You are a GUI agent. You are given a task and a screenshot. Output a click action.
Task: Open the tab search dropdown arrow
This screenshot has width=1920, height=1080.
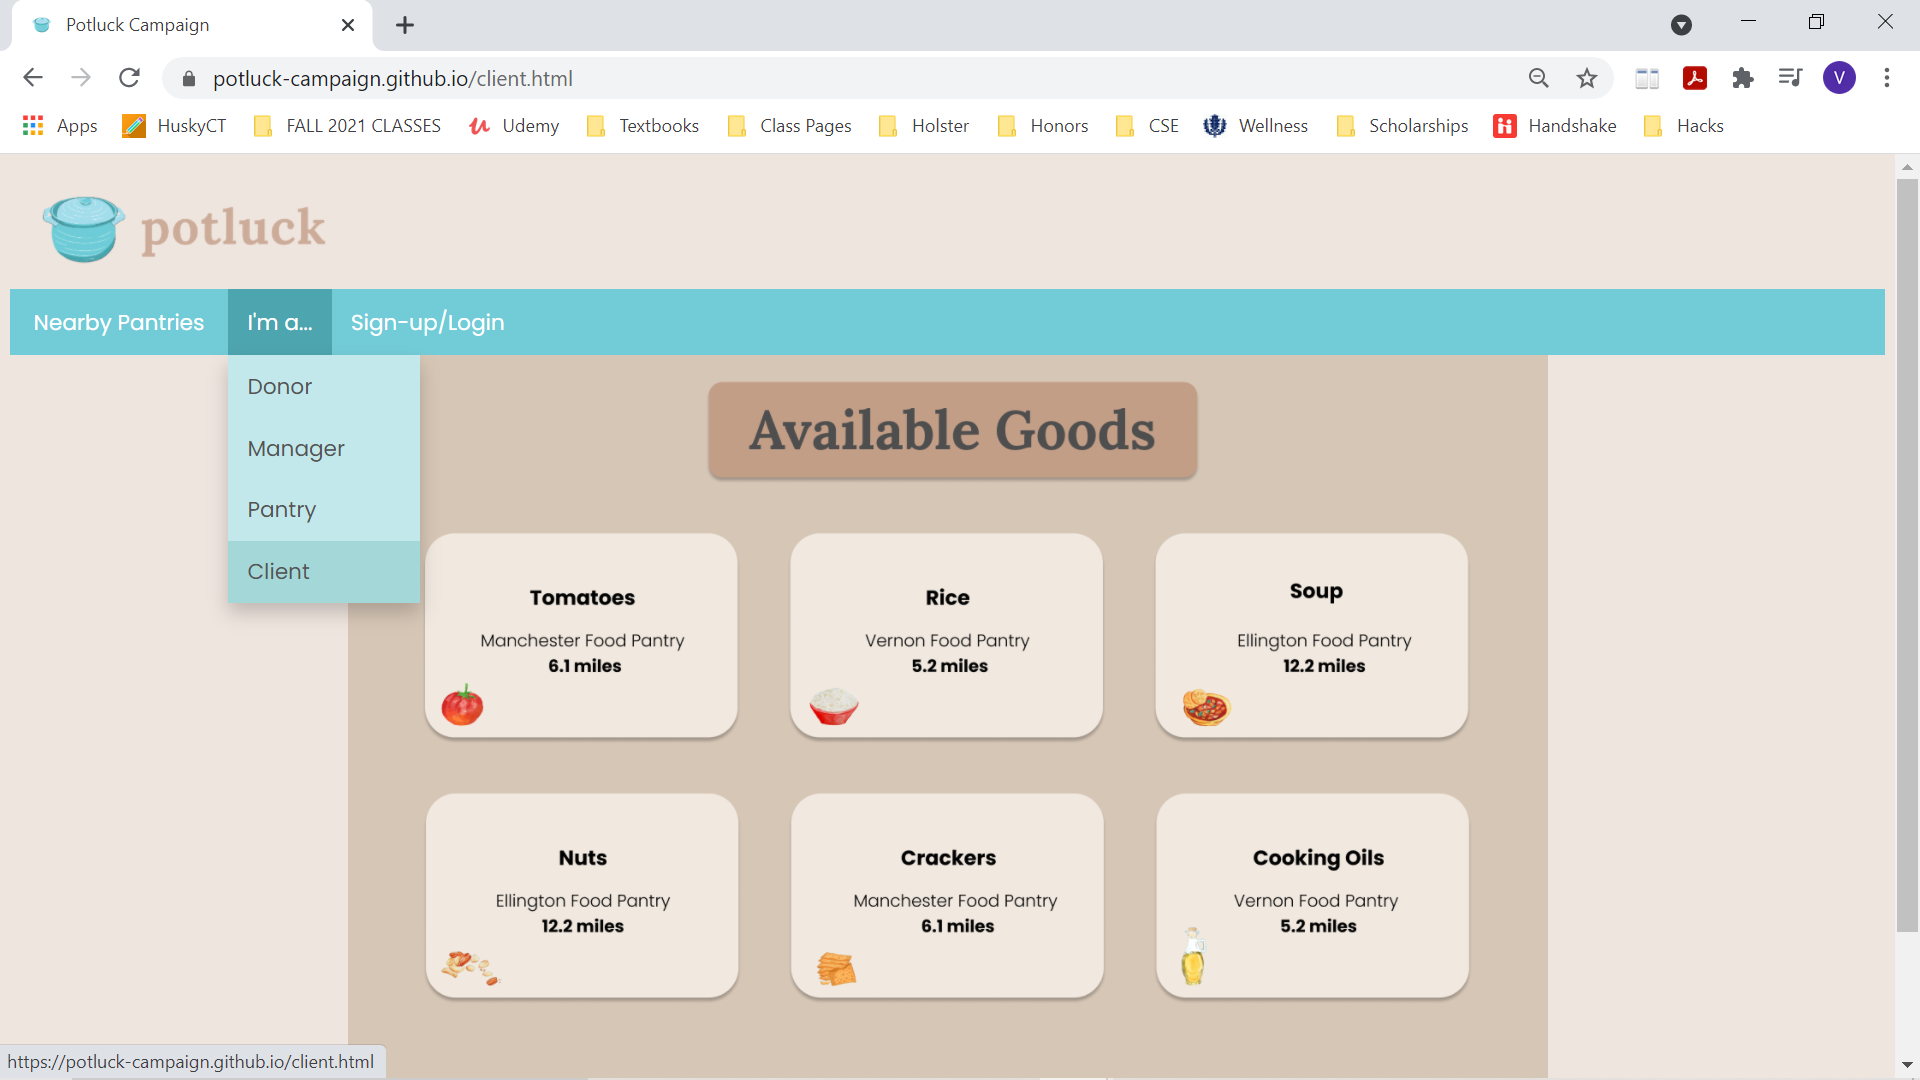pos(1682,25)
